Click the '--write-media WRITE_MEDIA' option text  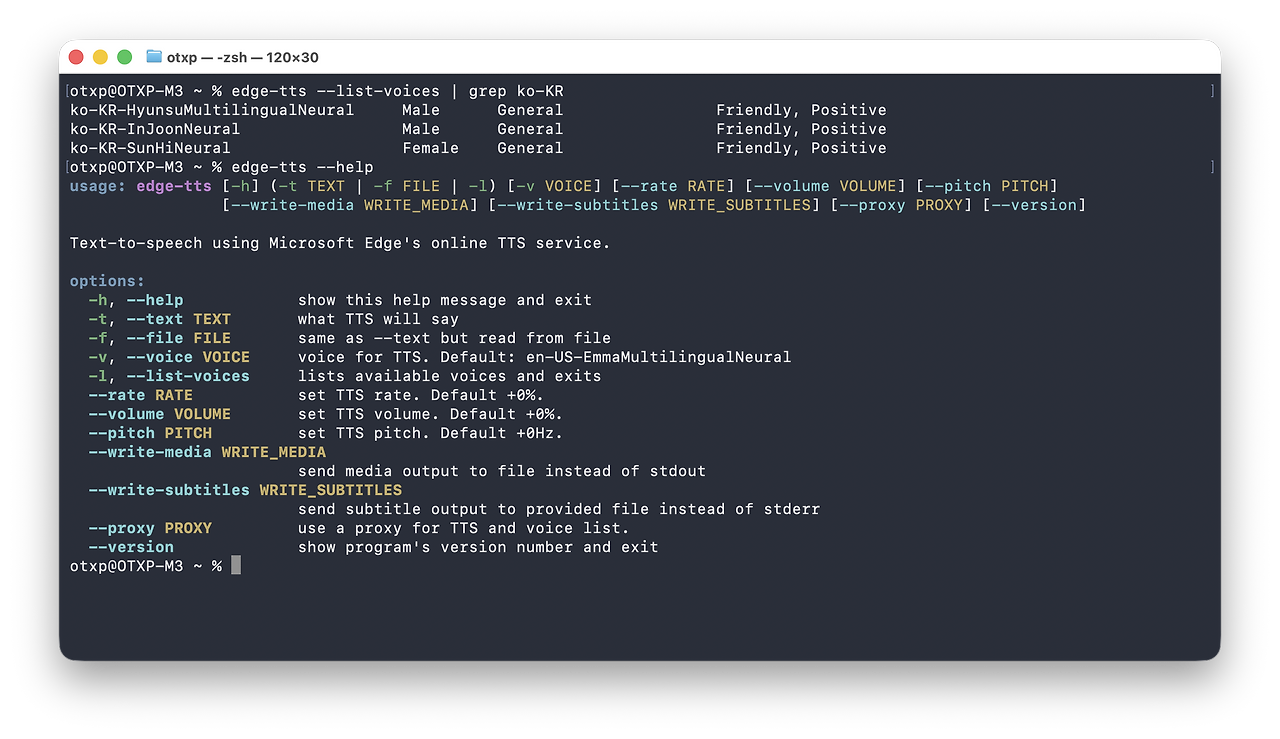click(207, 452)
